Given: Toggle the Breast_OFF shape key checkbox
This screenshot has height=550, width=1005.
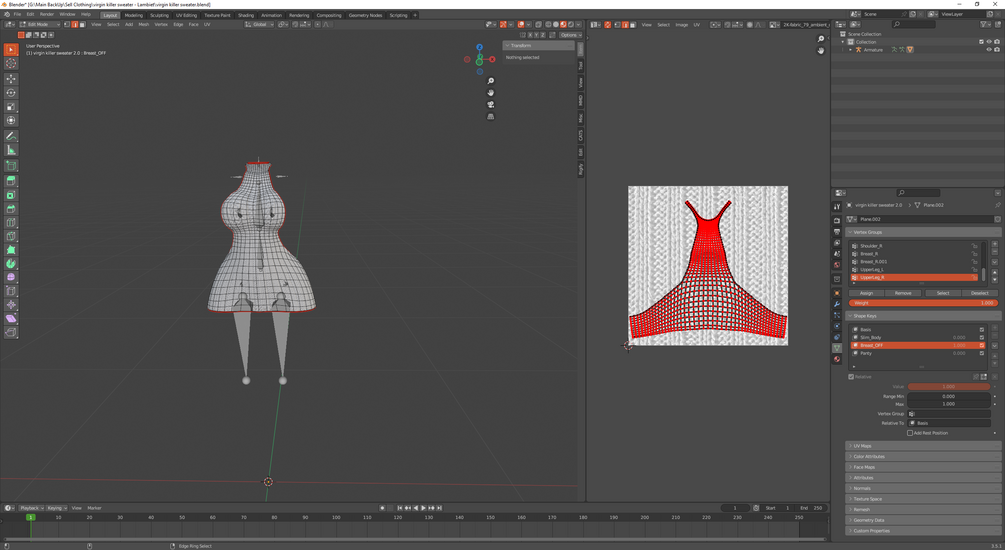Looking at the screenshot, I should point(982,345).
